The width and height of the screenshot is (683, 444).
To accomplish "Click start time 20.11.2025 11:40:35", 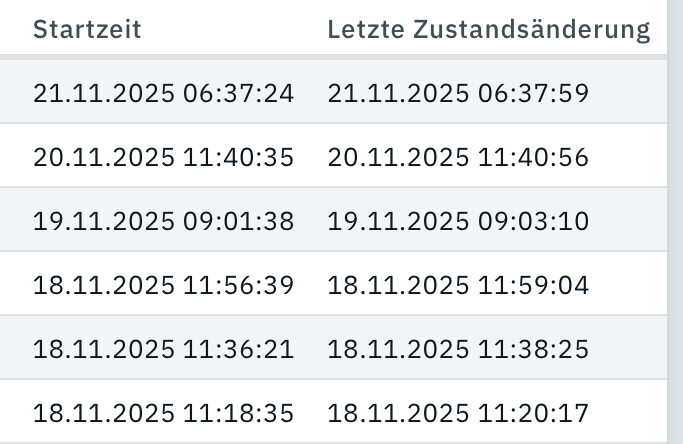I will [x=163, y=157].
